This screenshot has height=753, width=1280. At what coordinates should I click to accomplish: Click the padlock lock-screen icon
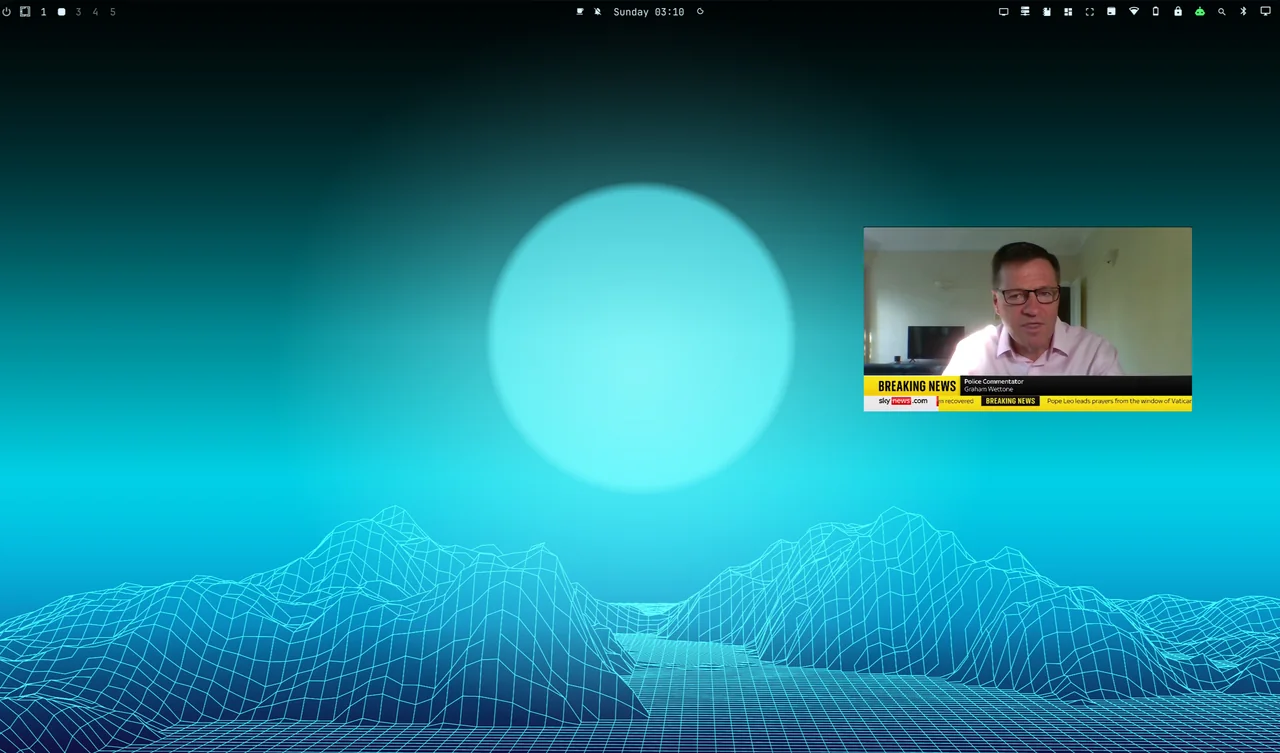[1178, 12]
